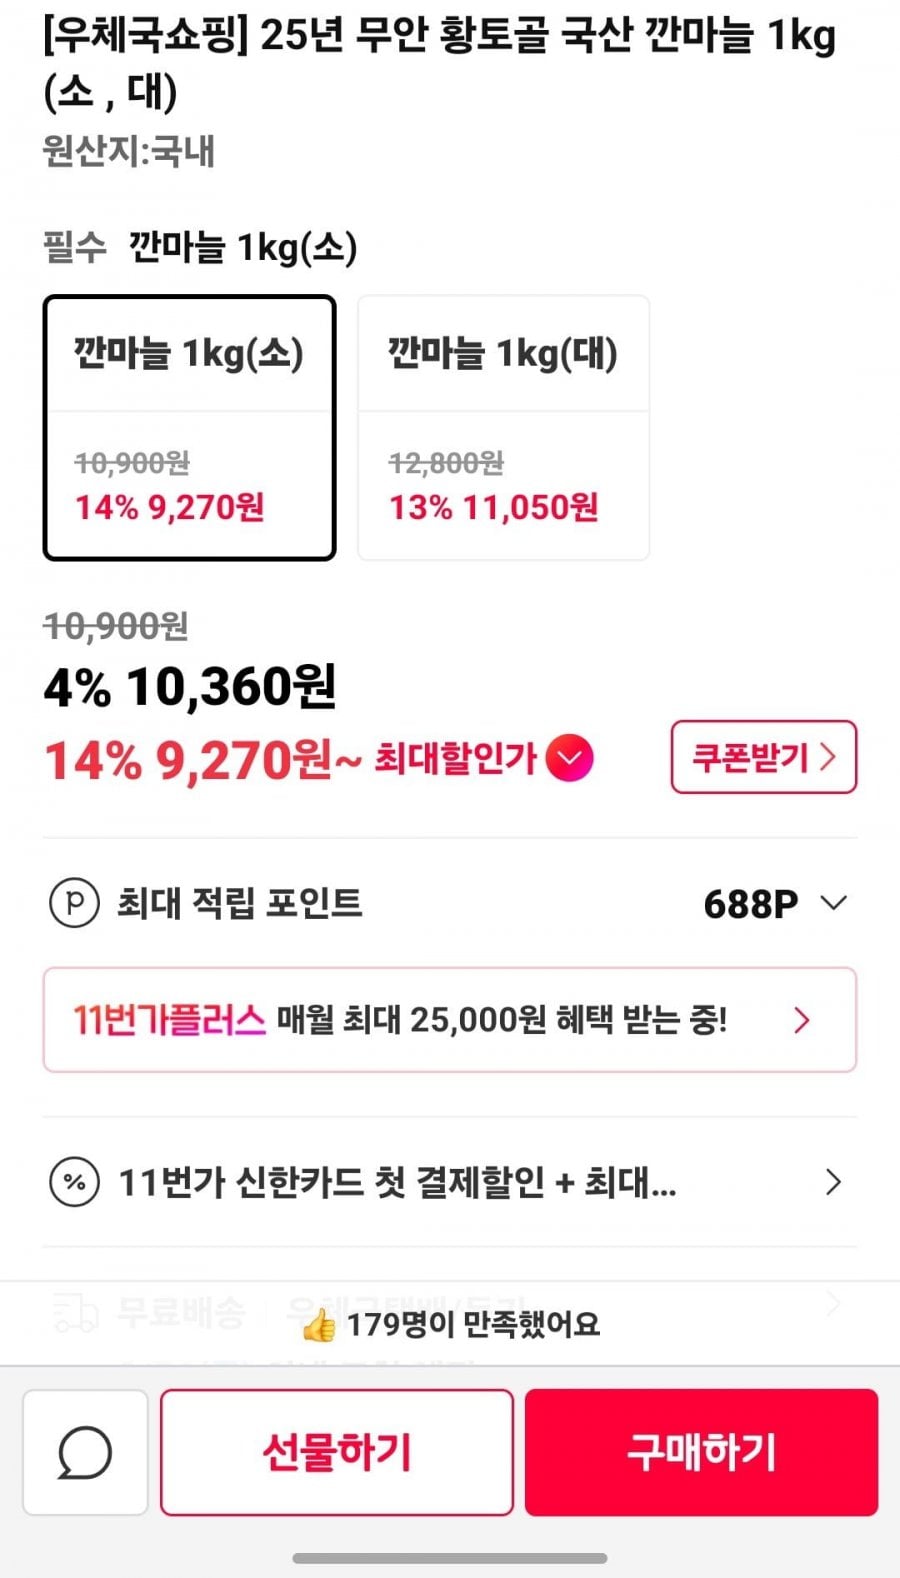900x1578 pixels.
Task: Open the 11번가 신한카드 첫 결제할인 text
Action: [x=397, y=1182]
